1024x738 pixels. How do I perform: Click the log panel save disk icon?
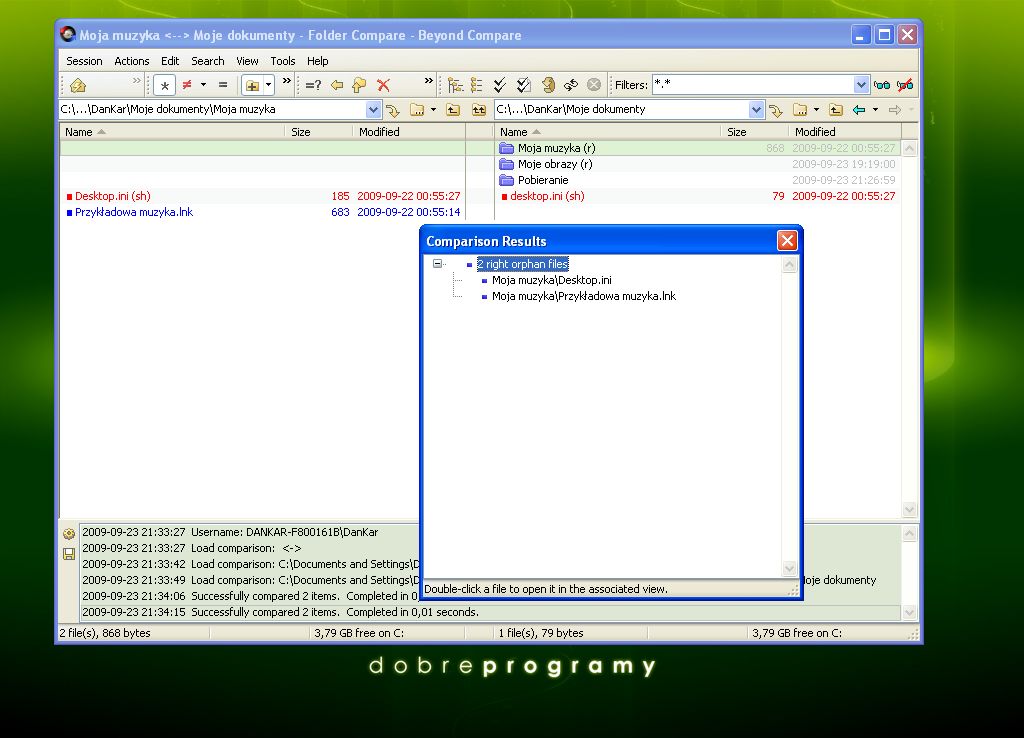69,554
